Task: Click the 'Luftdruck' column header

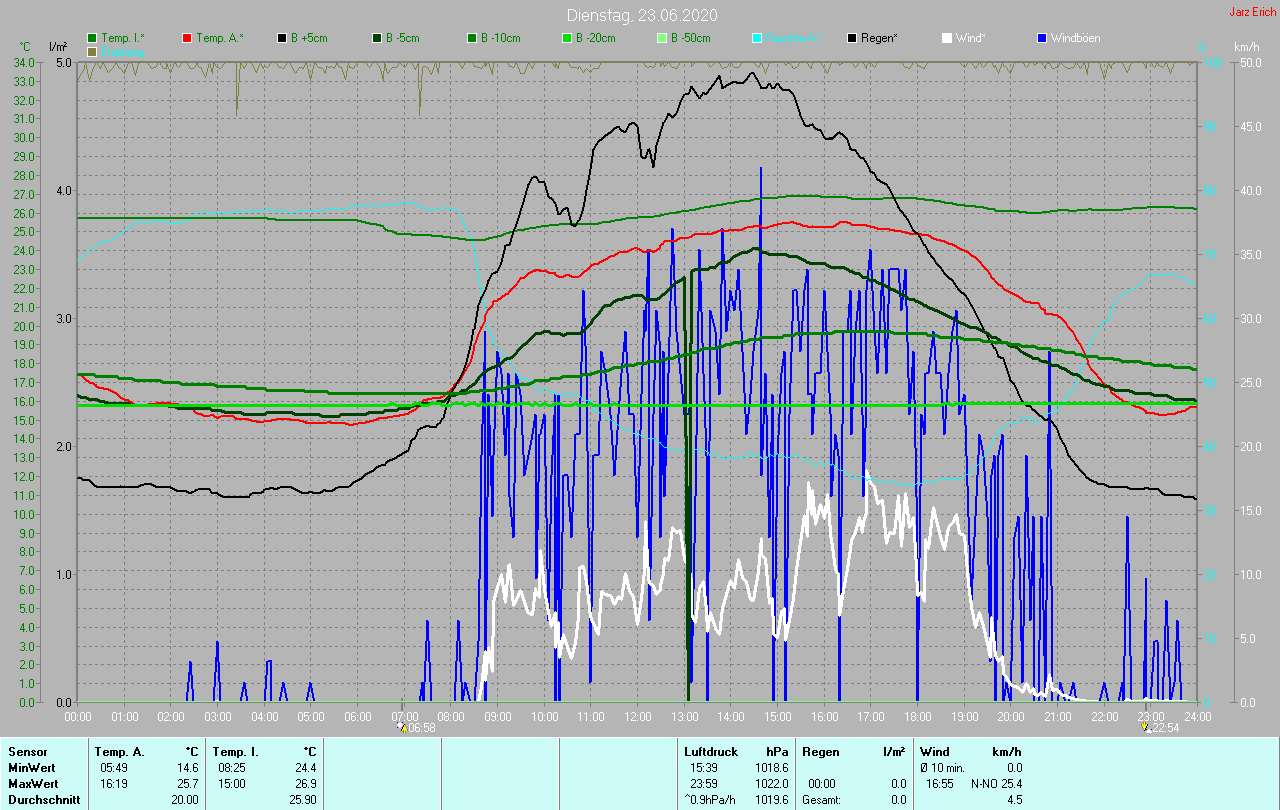Action: 710,751
